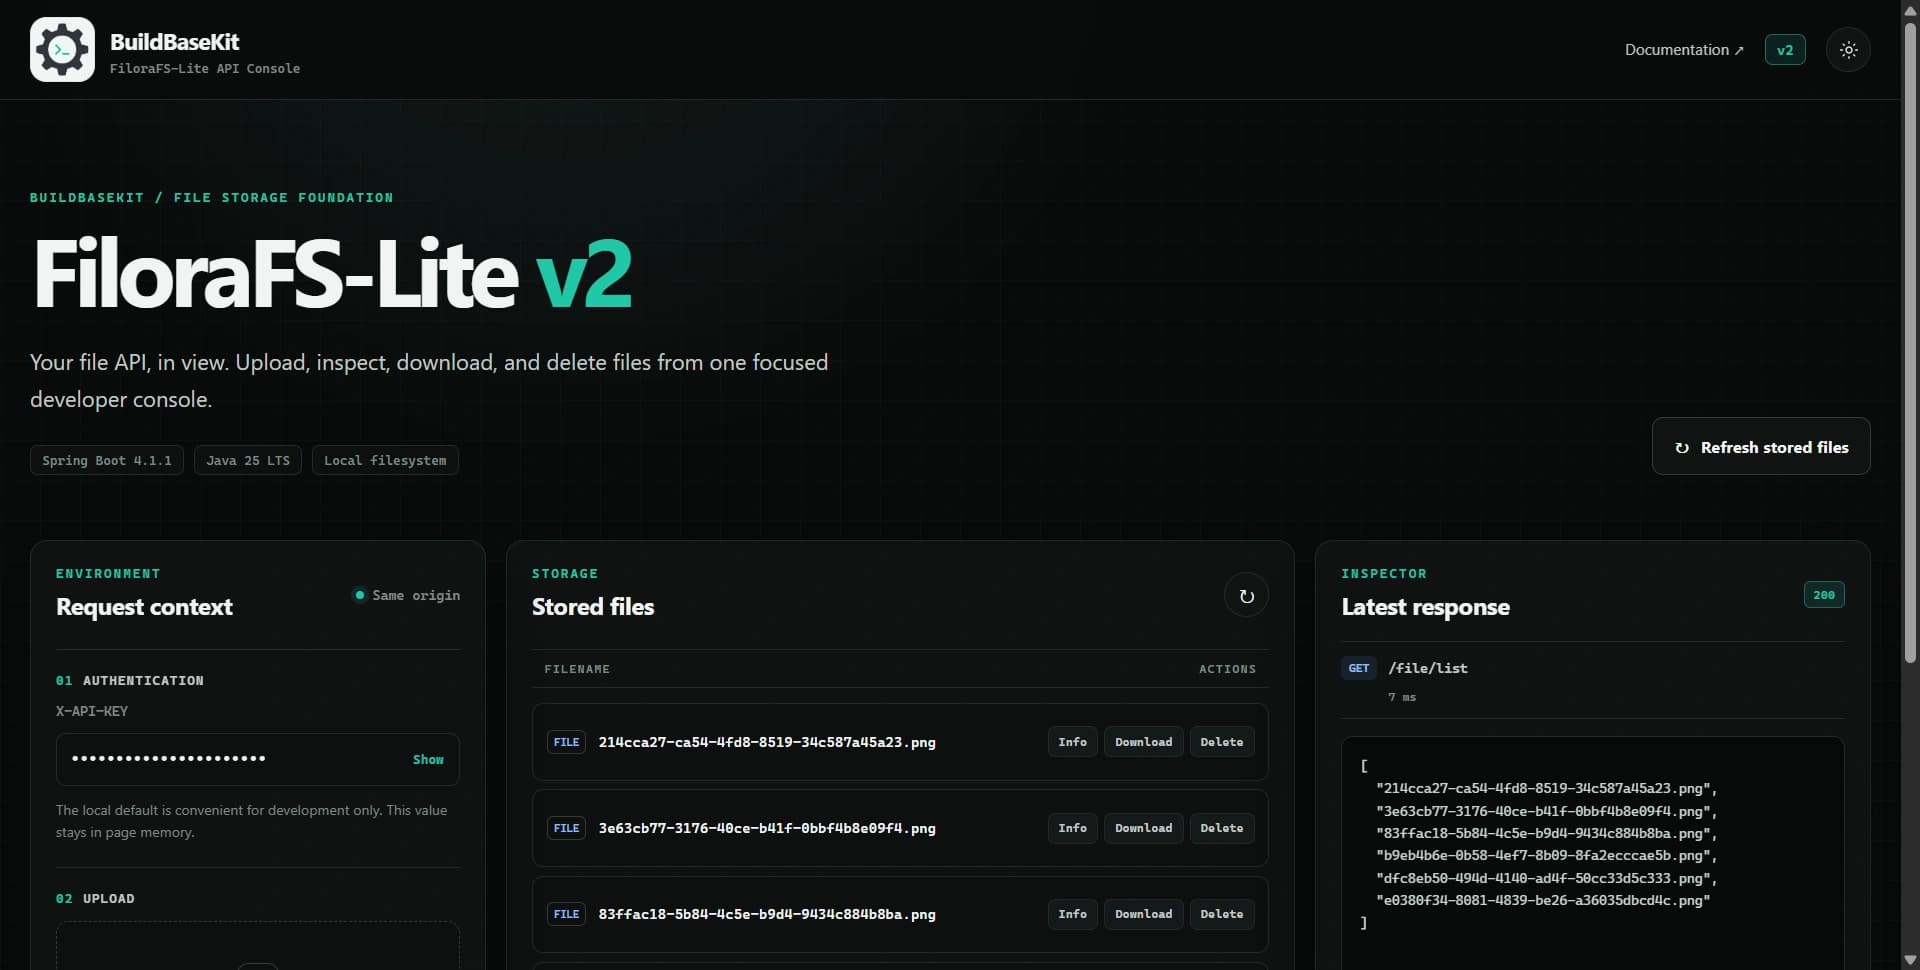The height and width of the screenshot is (970, 1920).
Task: Download the 214cca27 png file
Action: (x=1143, y=742)
